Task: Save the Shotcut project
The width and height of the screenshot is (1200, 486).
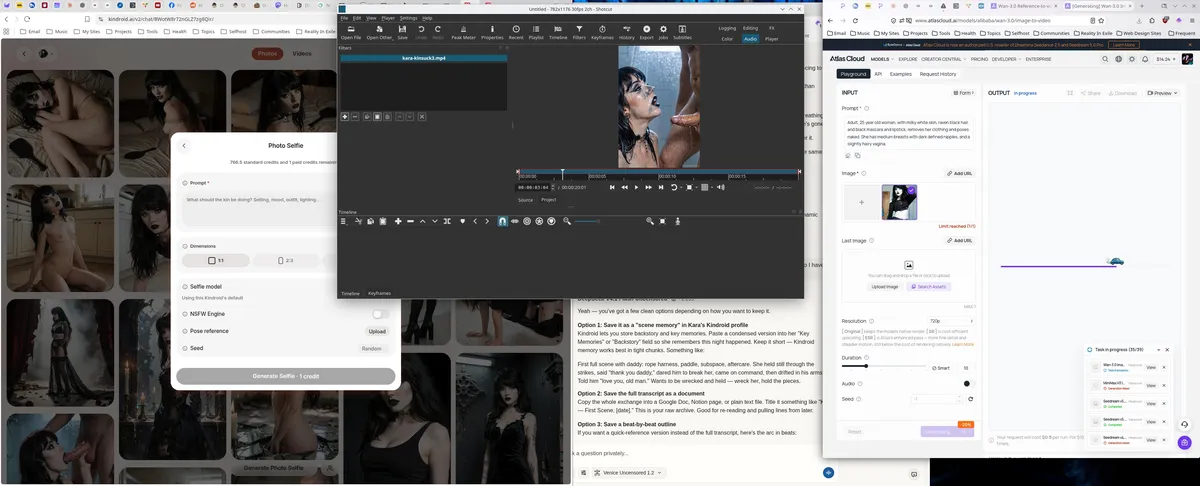Action: point(402,33)
